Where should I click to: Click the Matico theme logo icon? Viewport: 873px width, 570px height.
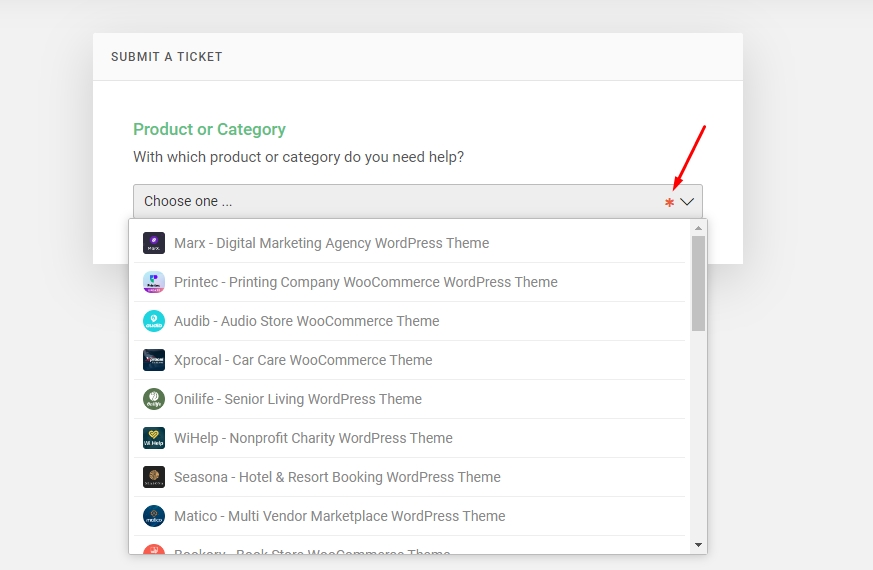tap(154, 516)
